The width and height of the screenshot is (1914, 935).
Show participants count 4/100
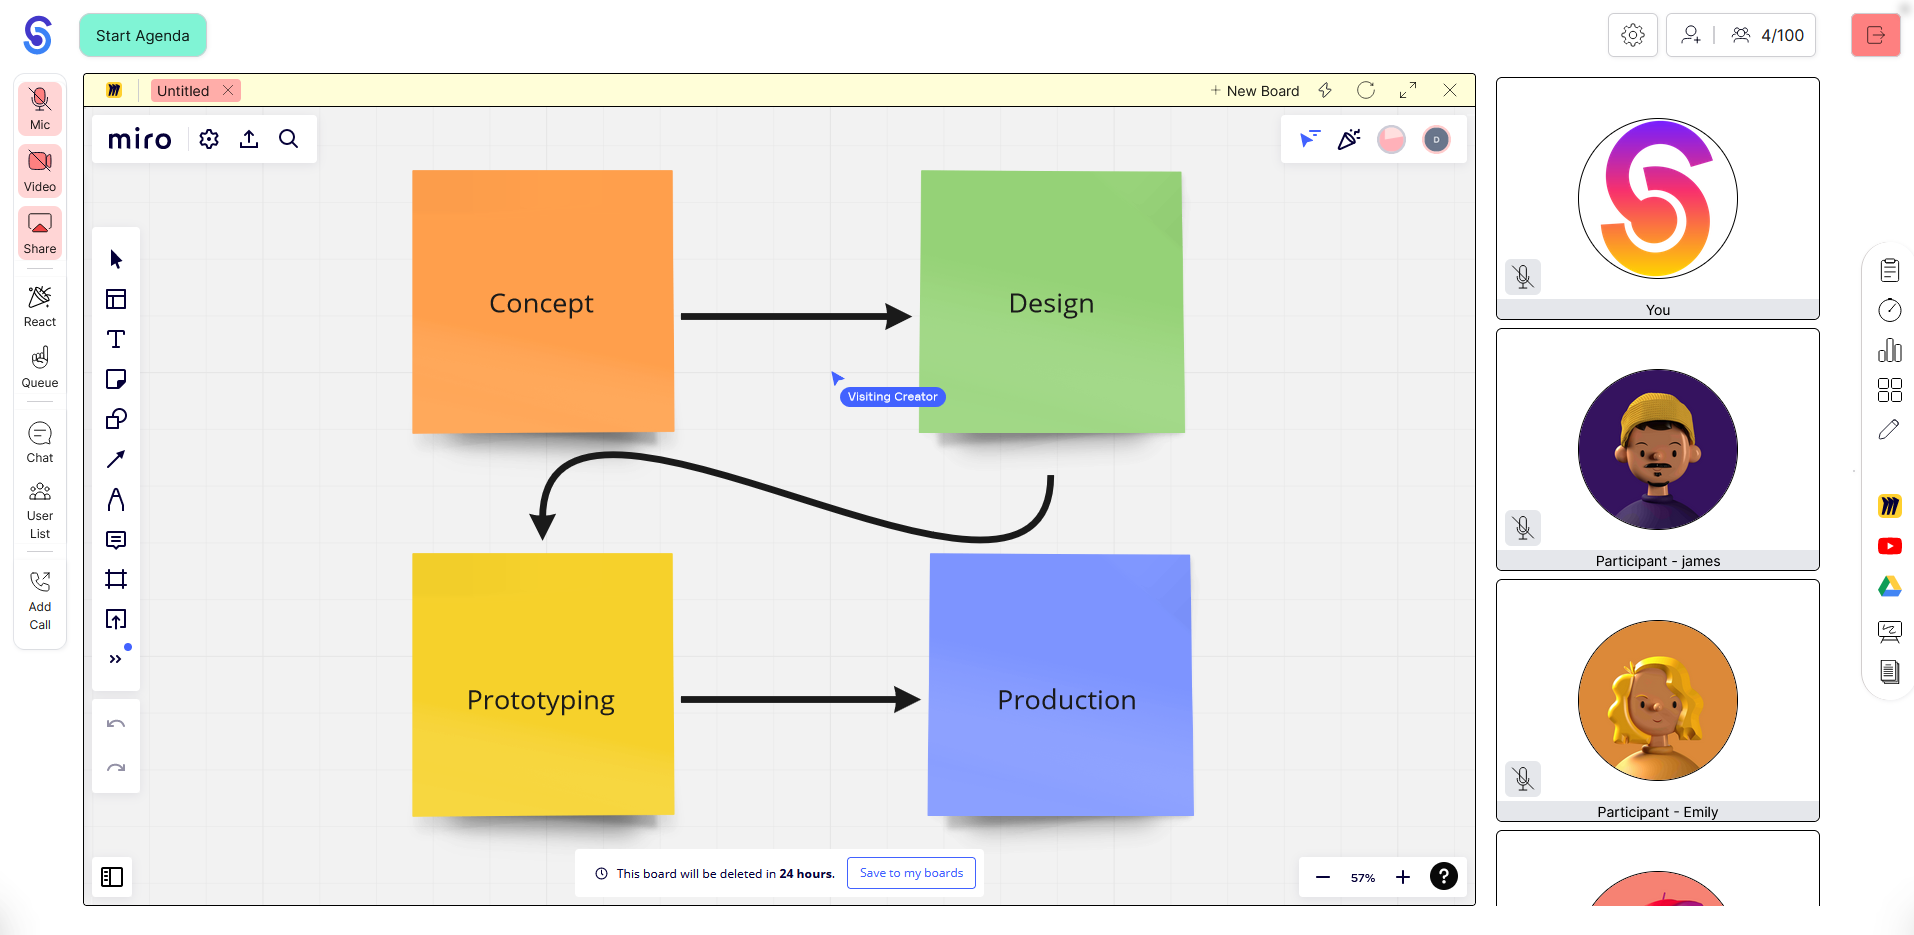pos(1768,35)
